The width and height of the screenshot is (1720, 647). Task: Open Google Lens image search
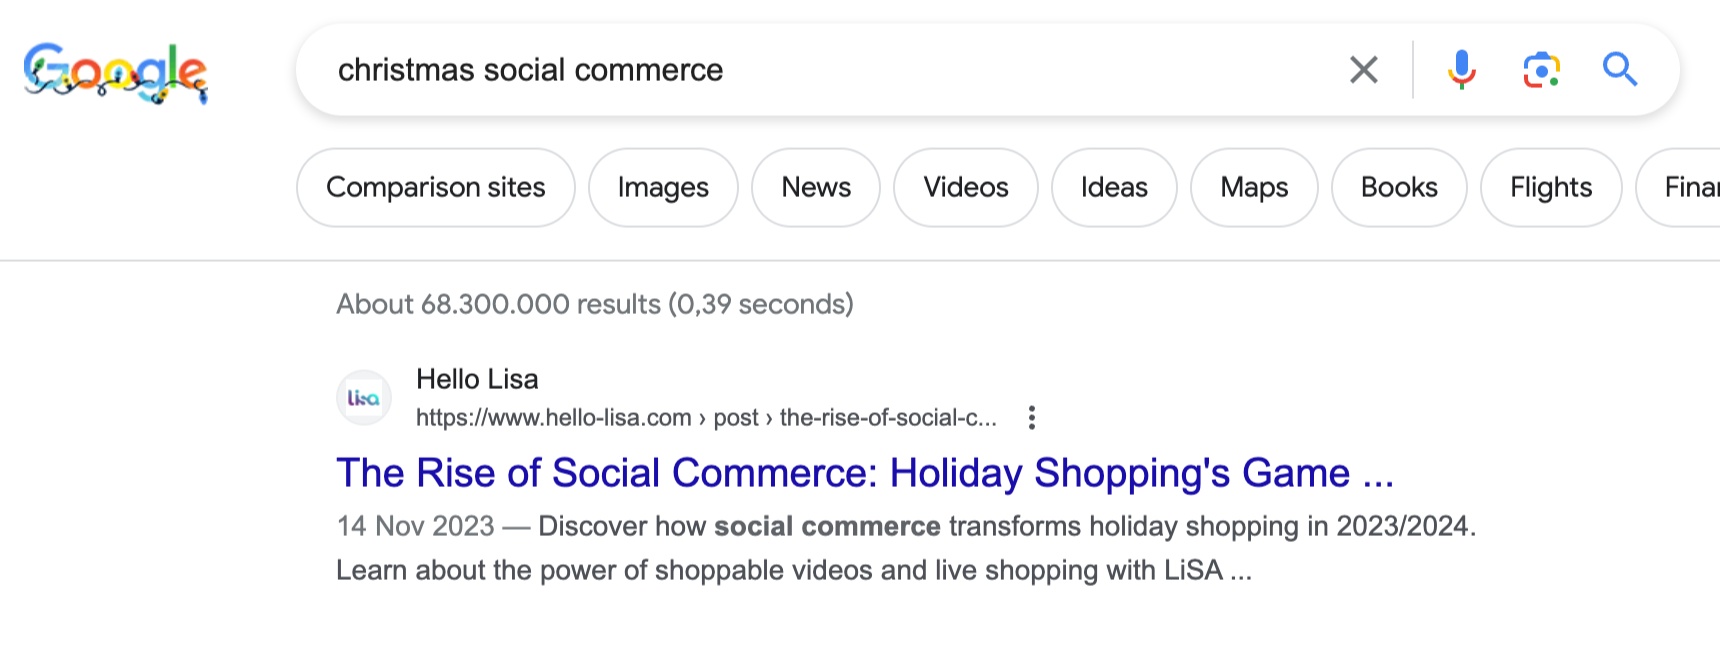[x=1541, y=70]
